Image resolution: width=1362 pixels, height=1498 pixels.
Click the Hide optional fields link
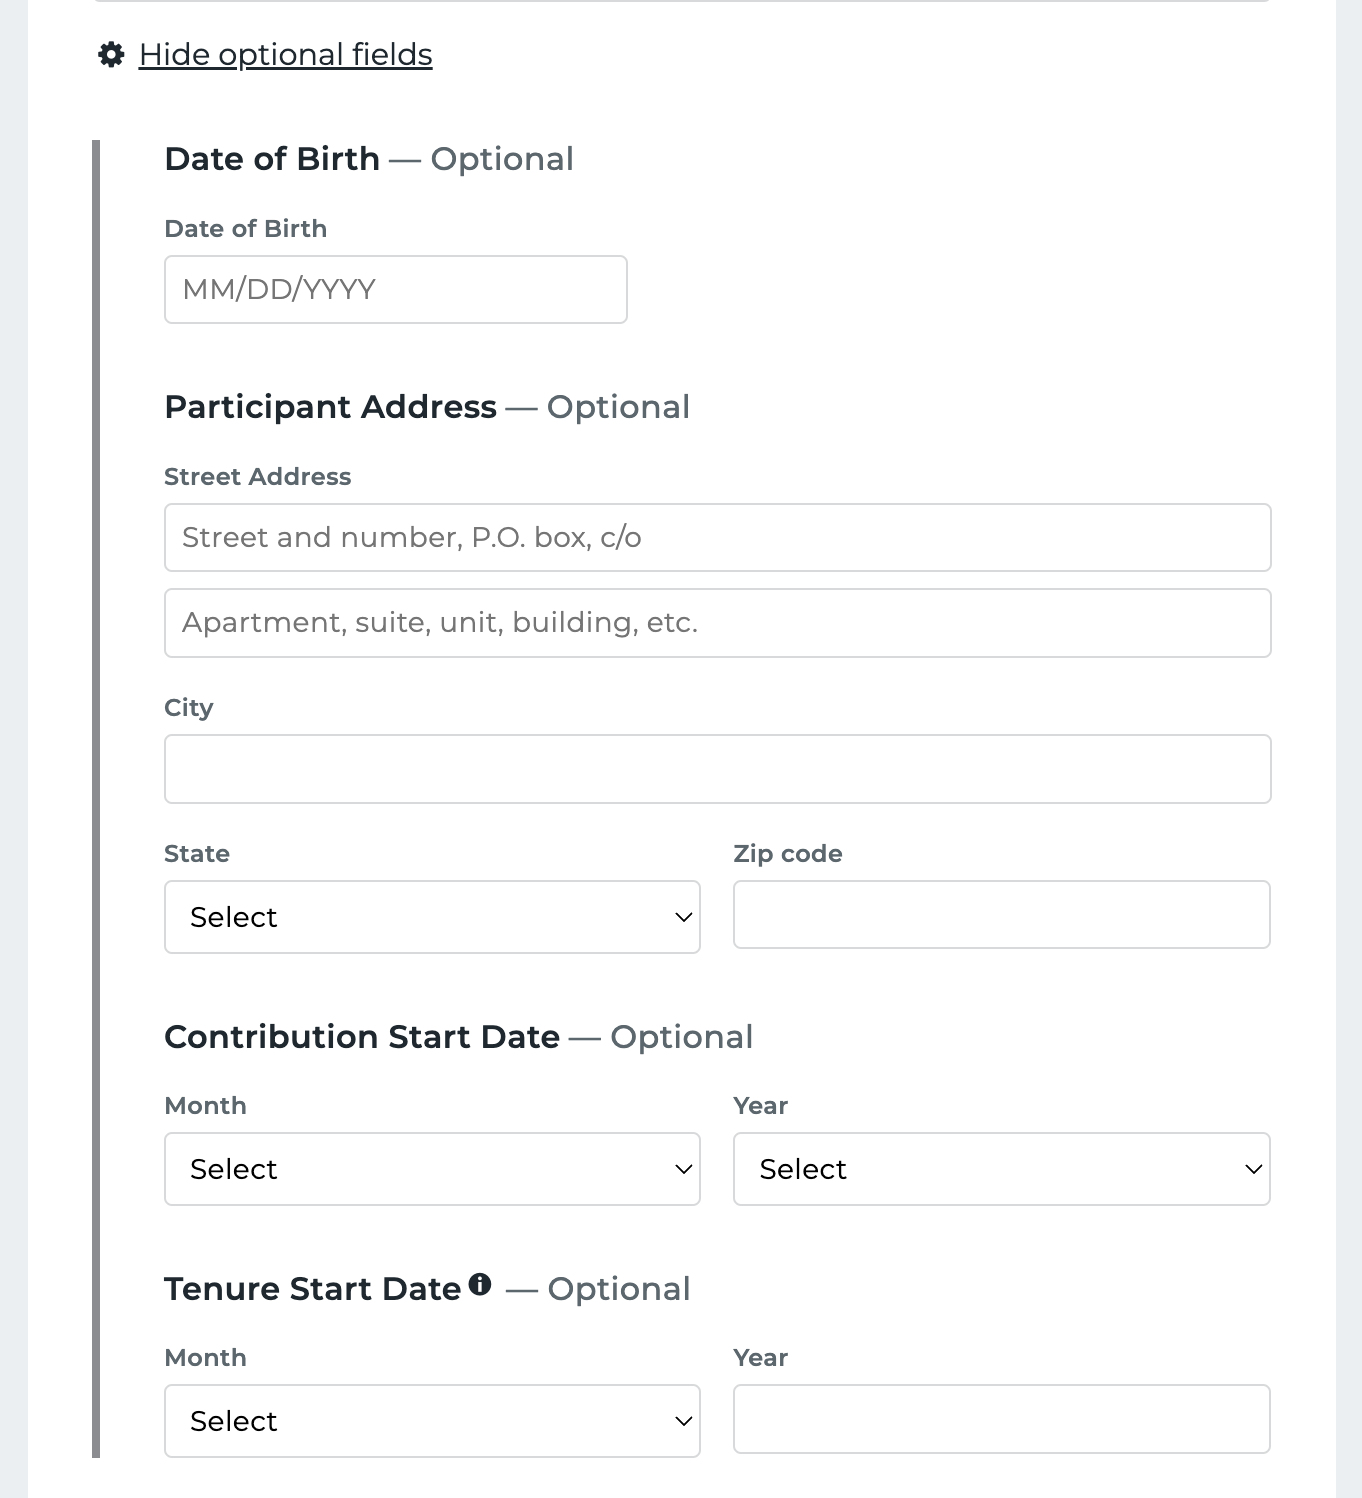(x=286, y=55)
